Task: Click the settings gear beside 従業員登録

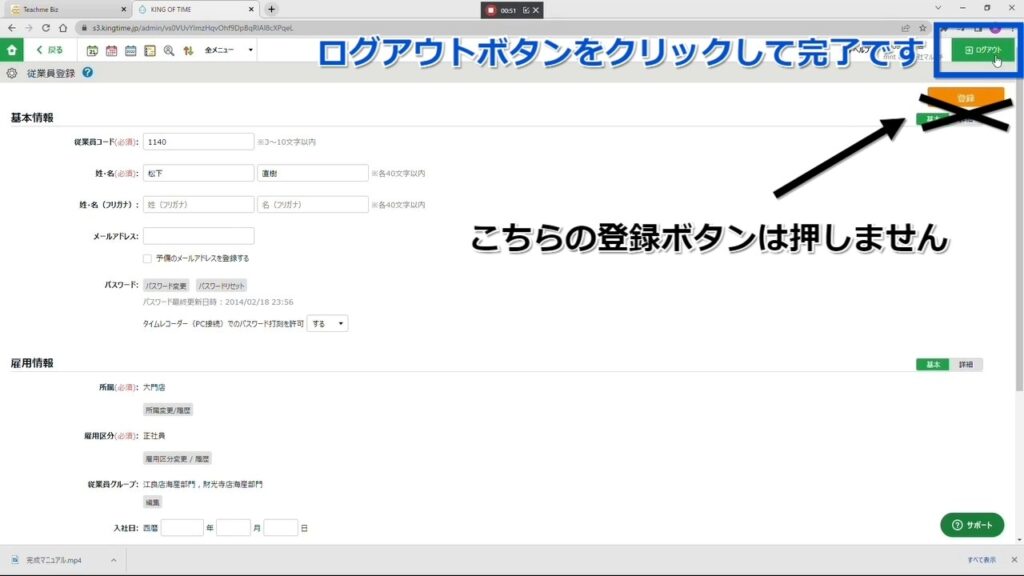Action: (x=12, y=73)
